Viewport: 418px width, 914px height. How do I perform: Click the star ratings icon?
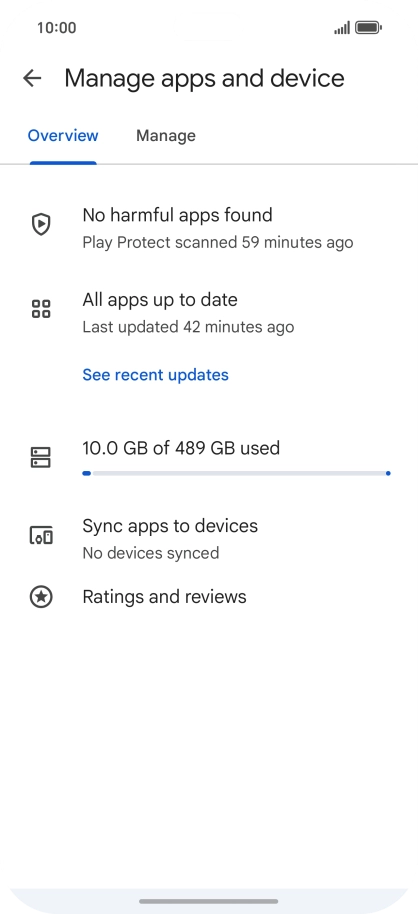tap(41, 597)
